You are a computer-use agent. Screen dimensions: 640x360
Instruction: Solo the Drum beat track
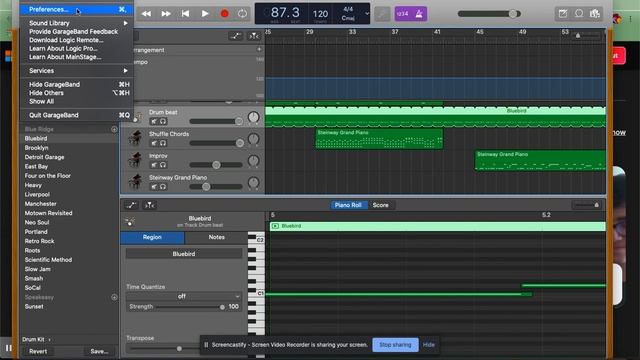[162, 121]
